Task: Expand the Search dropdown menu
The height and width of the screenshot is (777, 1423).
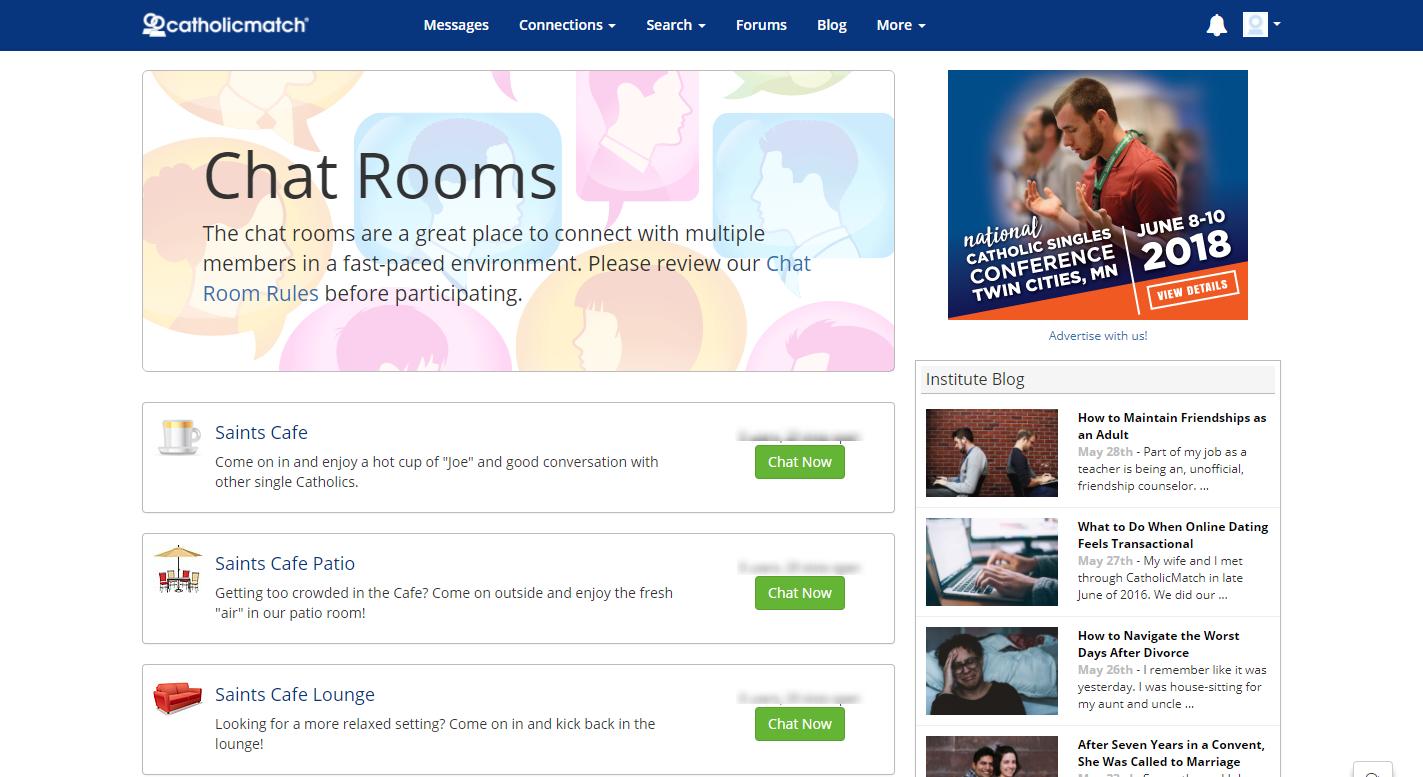Action: (676, 25)
